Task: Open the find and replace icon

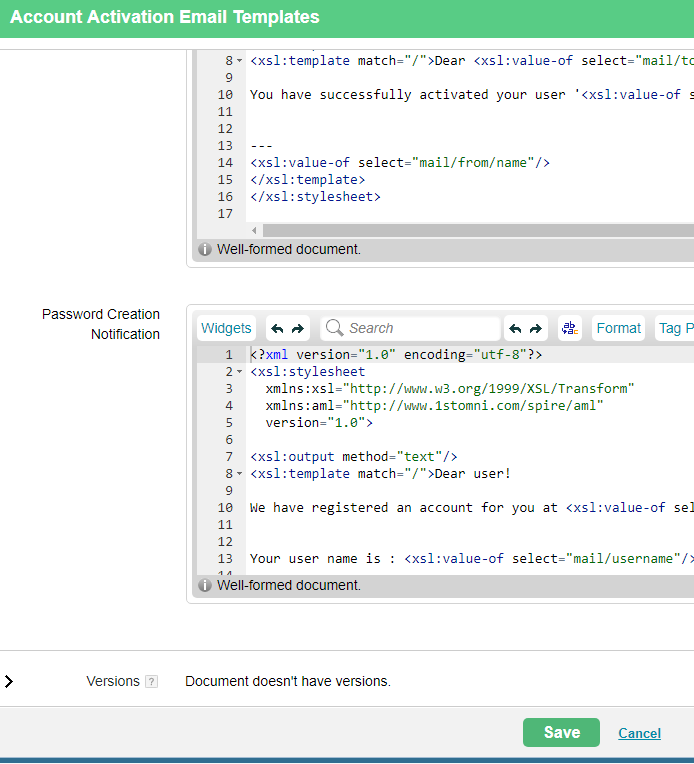Action: 570,328
